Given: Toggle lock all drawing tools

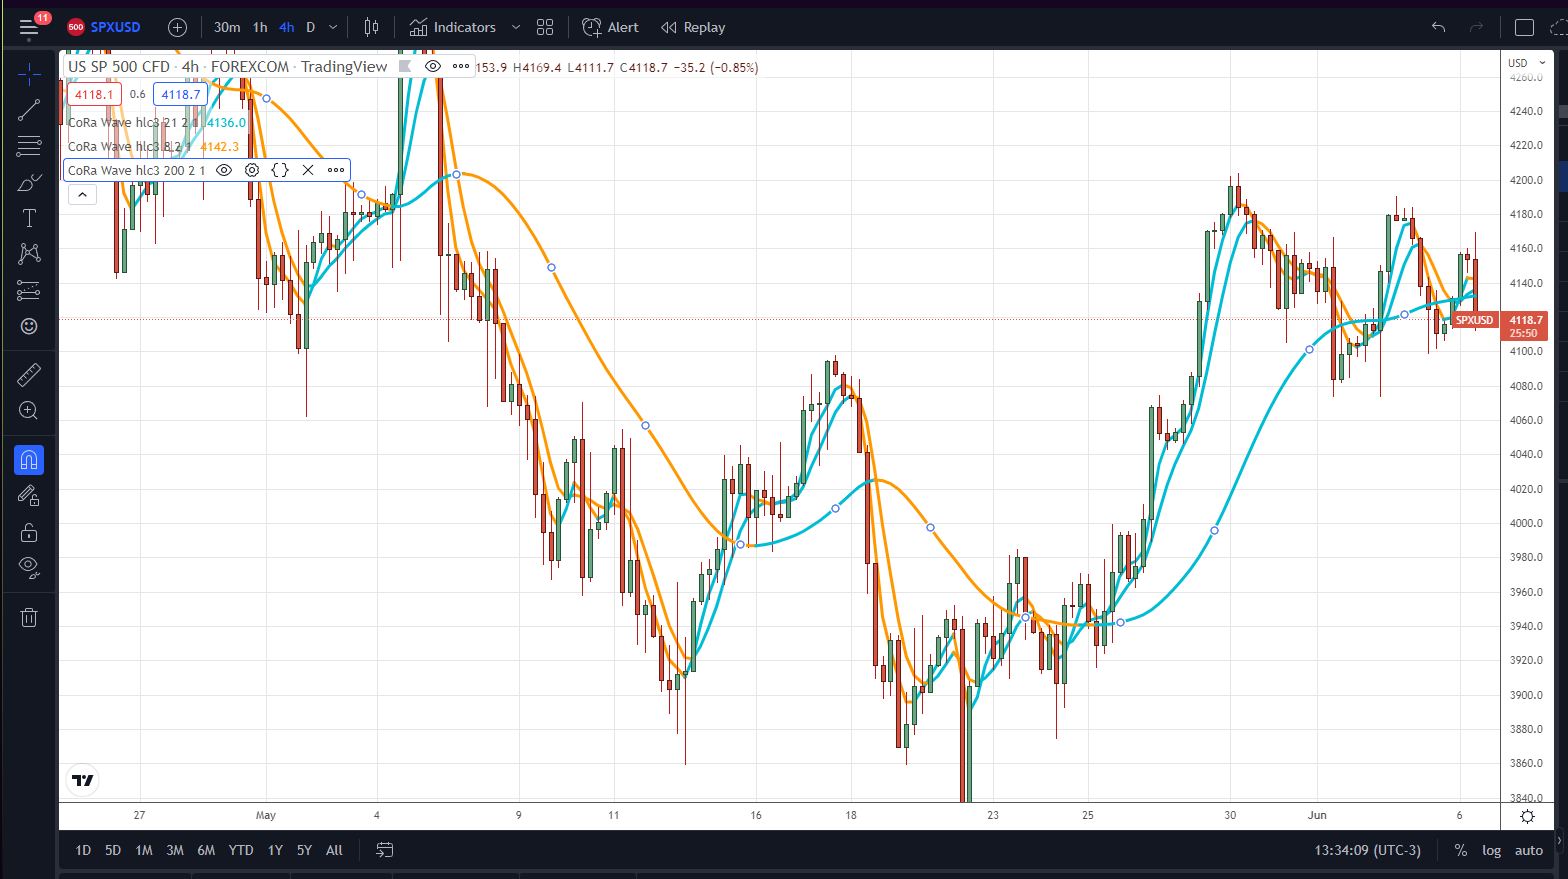Looking at the screenshot, I should click(x=29, y=532).
